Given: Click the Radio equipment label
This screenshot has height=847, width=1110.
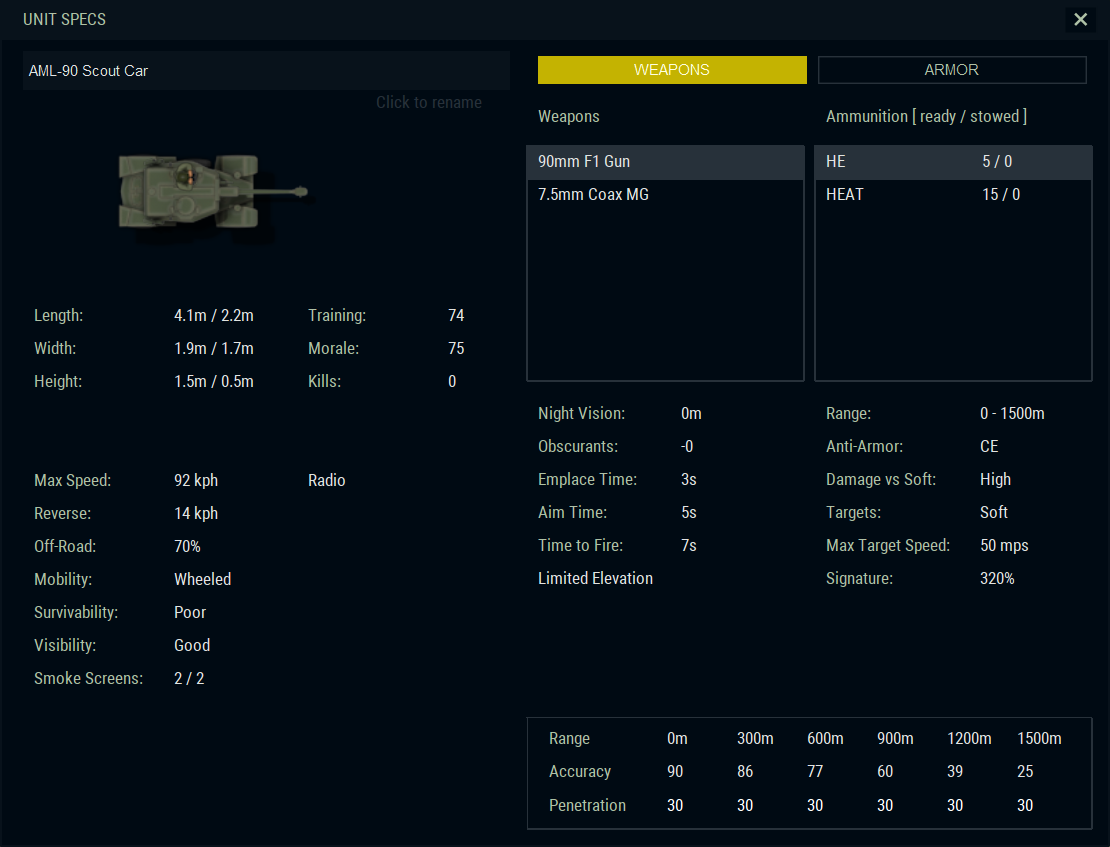Looking at the screenshot, I should point(326,481).
